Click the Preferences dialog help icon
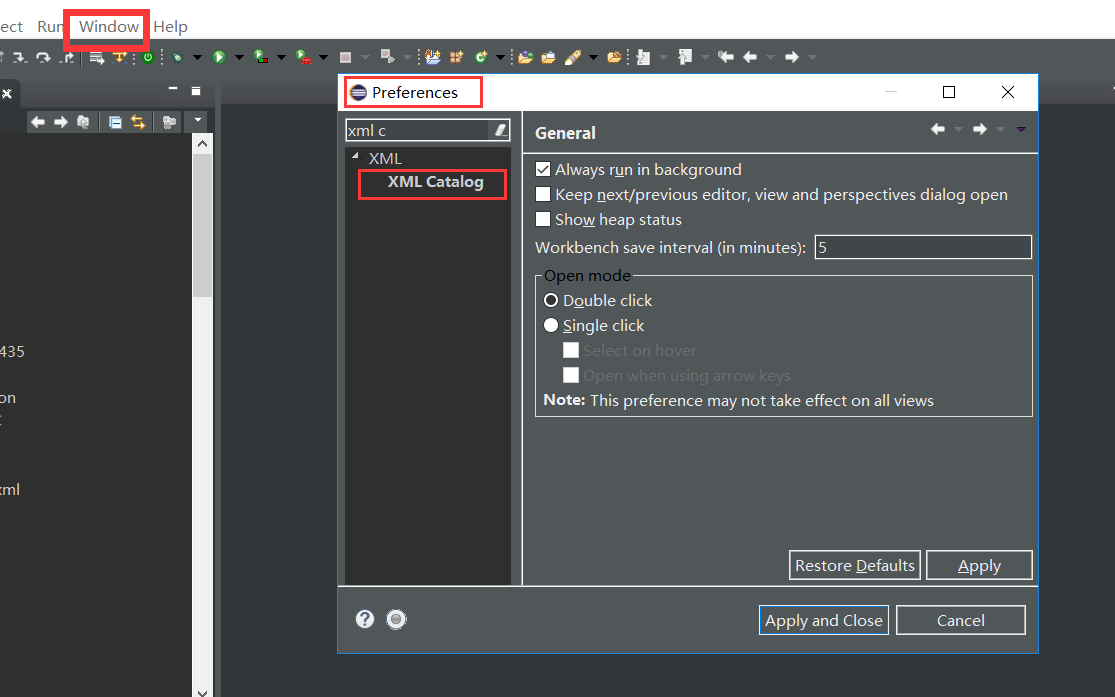 (364, 619)
